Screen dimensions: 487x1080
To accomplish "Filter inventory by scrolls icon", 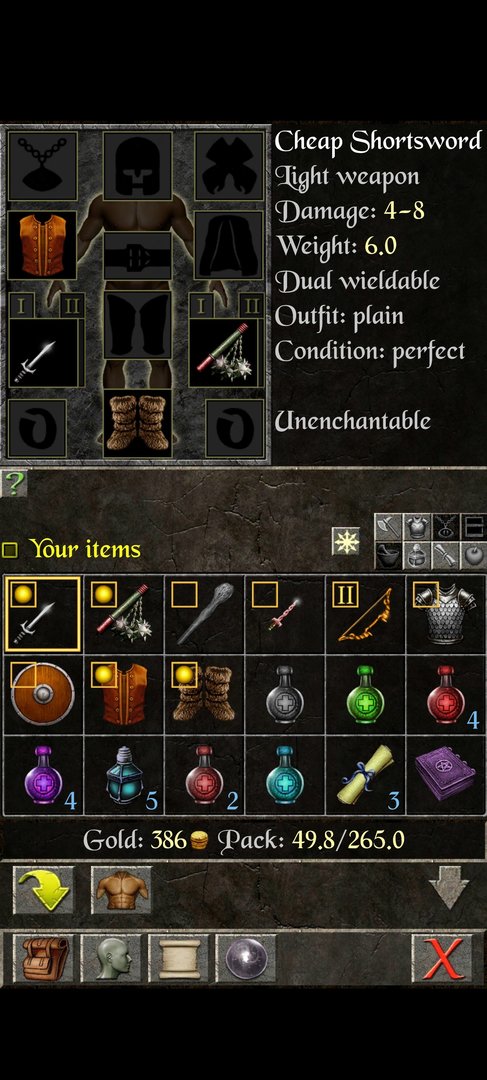I will point(445,555).
